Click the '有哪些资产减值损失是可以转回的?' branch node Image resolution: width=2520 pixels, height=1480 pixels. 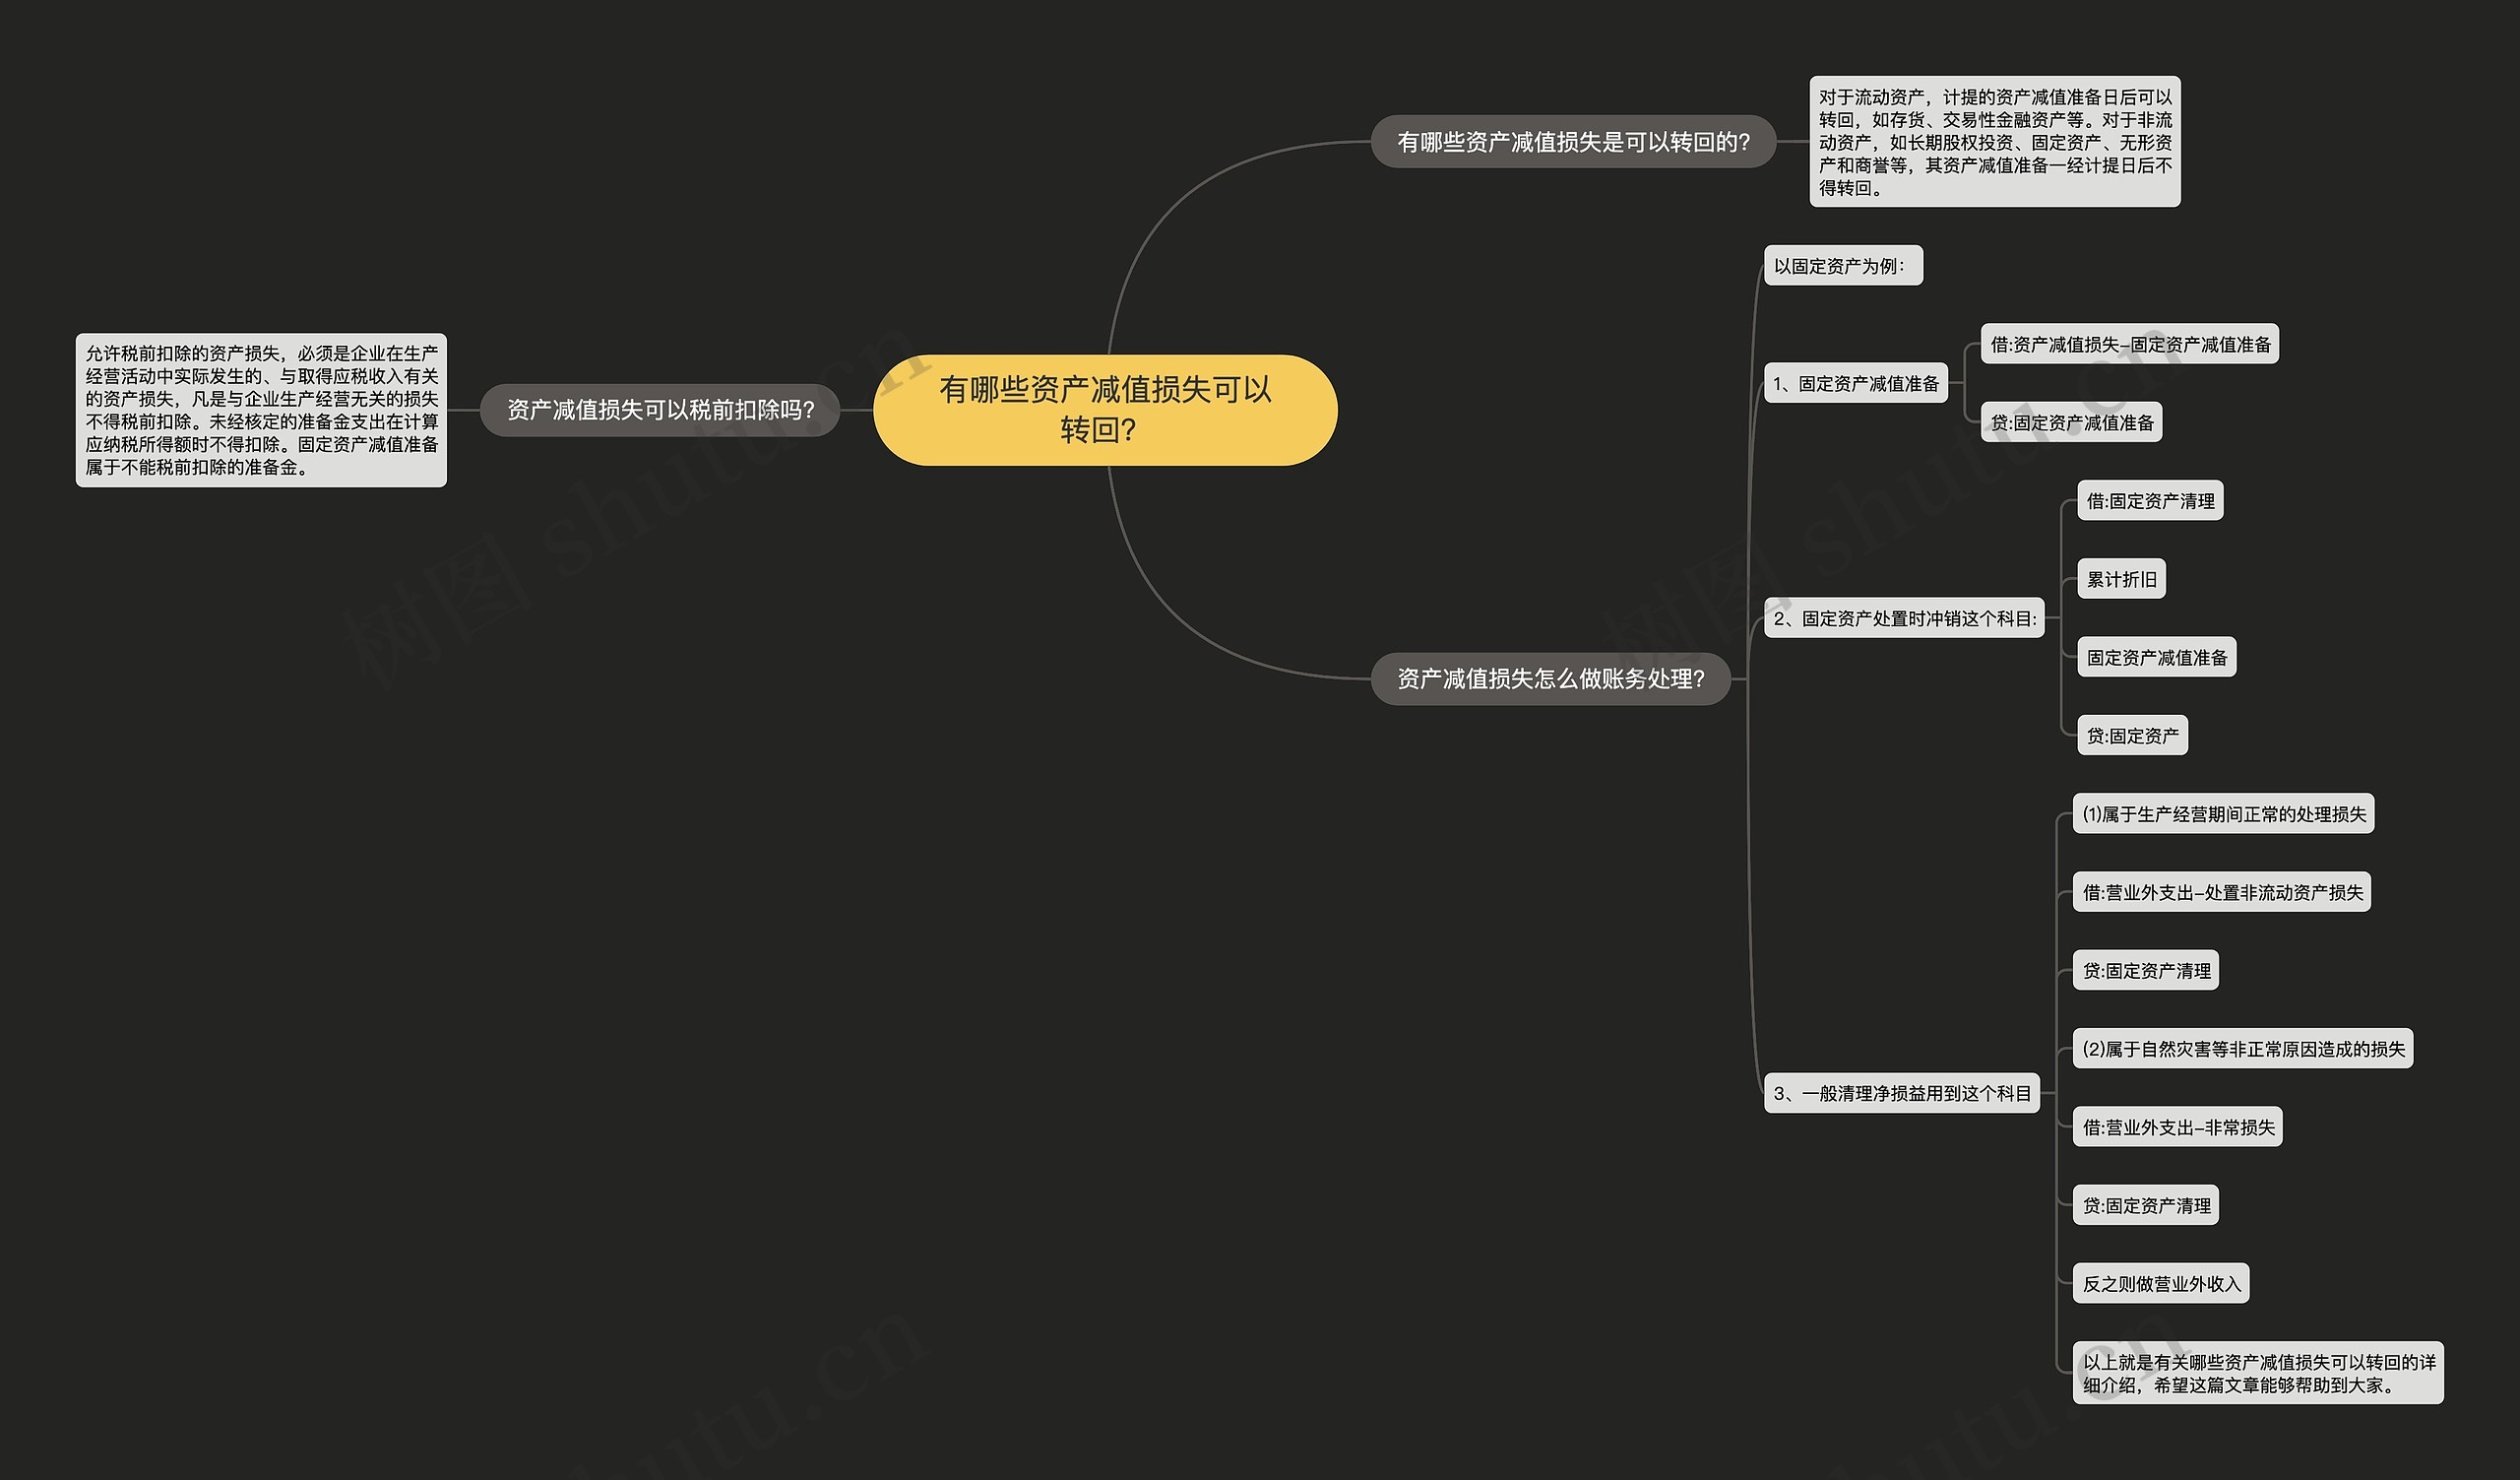(x=1573, y=142)
